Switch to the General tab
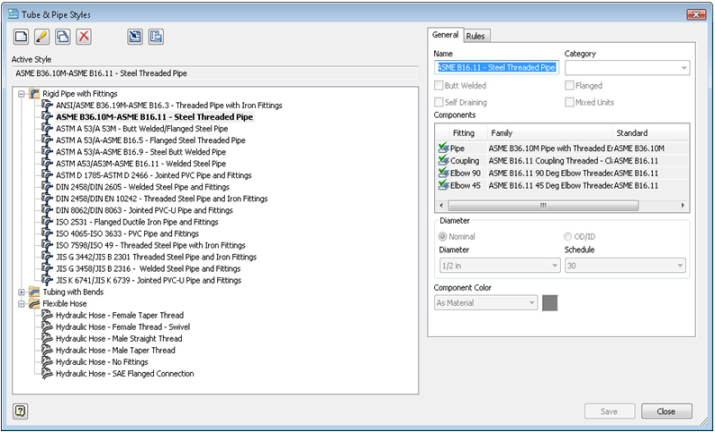 pos(445,35)
